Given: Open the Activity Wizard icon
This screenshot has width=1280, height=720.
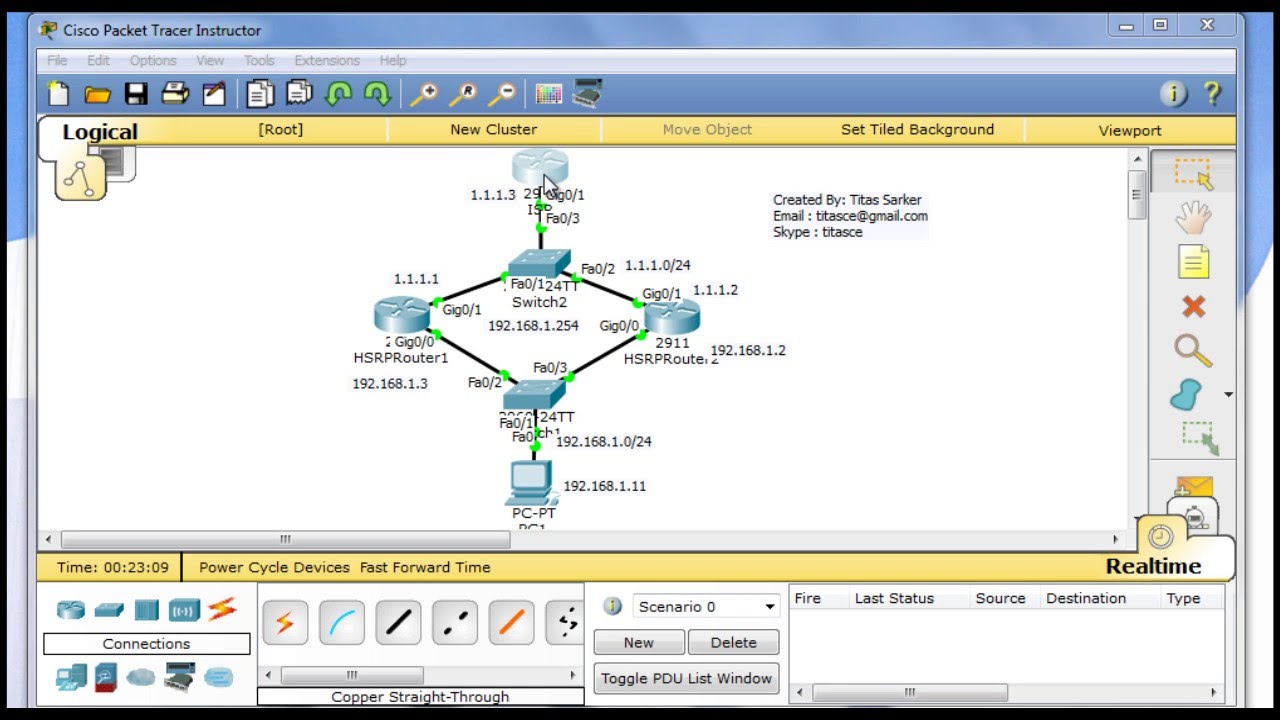Looking at the screenshot, I should tap(214, 94).
